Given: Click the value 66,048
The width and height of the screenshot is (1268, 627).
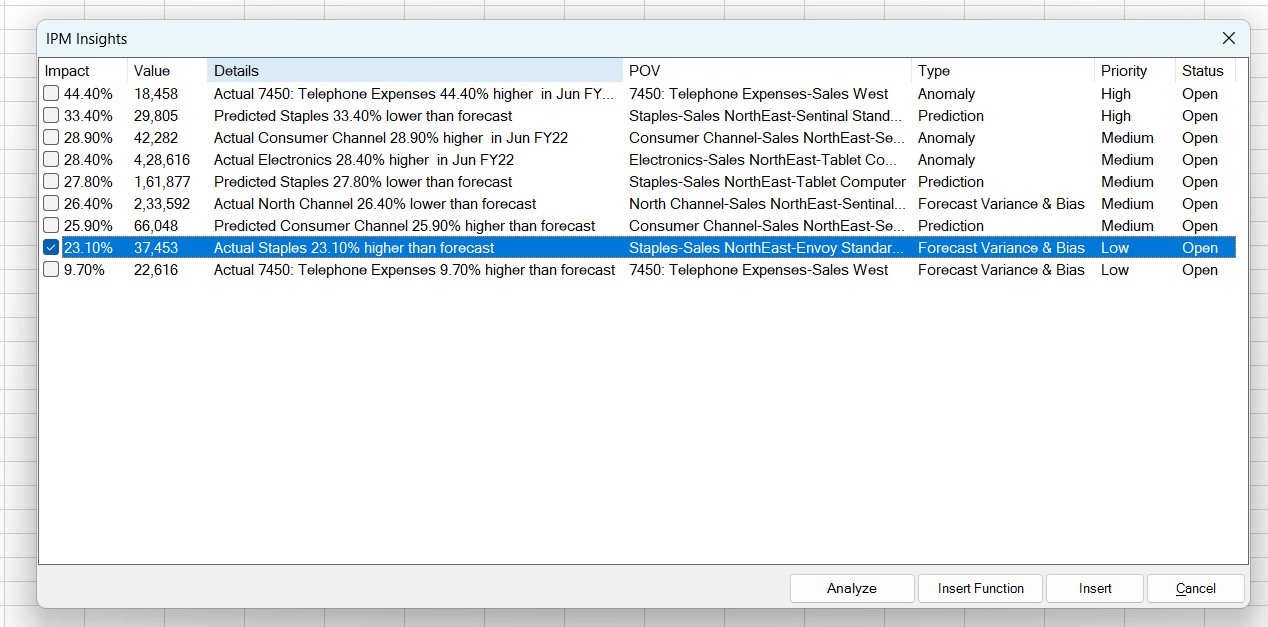Looking at the screenshot, I should [x=156, y=225].
